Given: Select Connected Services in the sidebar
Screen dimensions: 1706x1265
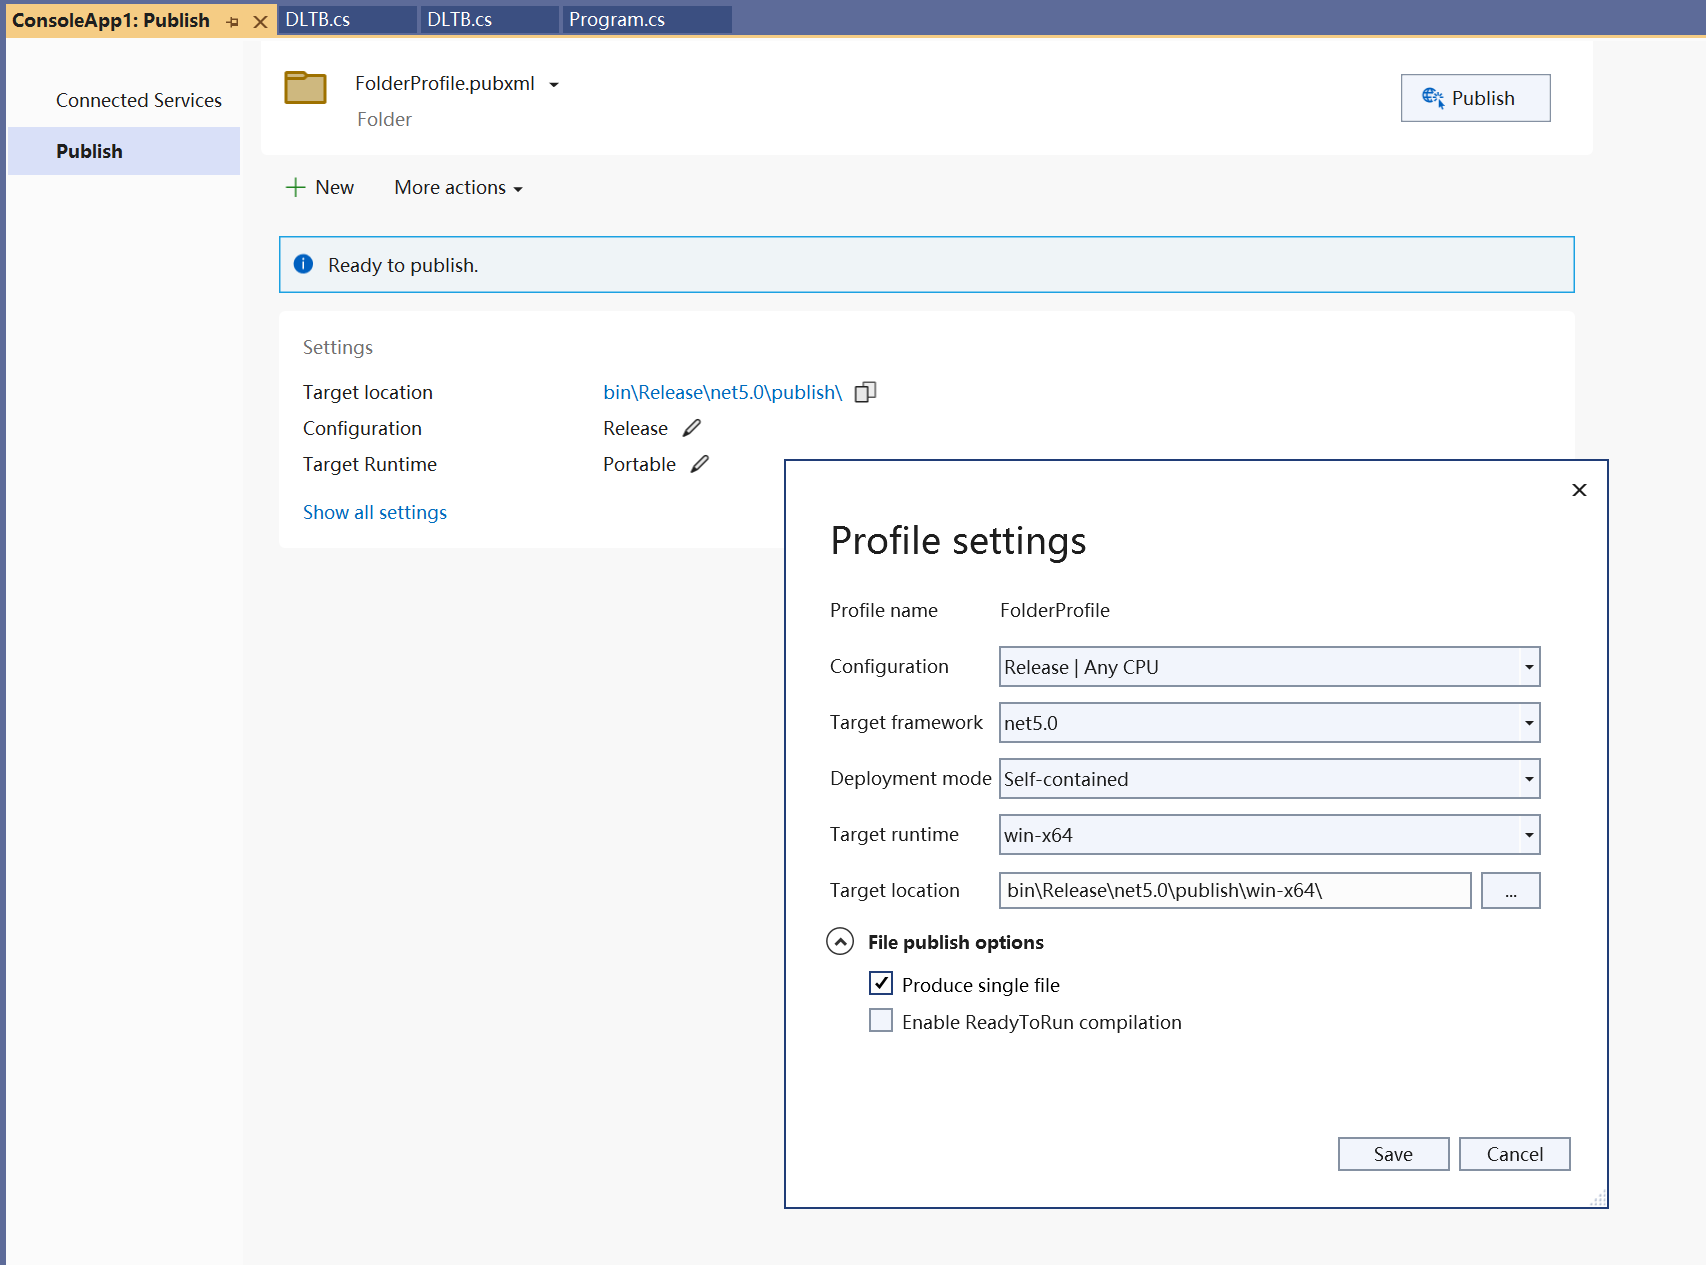Looking at the screenshot, I should tap(138, 100).
